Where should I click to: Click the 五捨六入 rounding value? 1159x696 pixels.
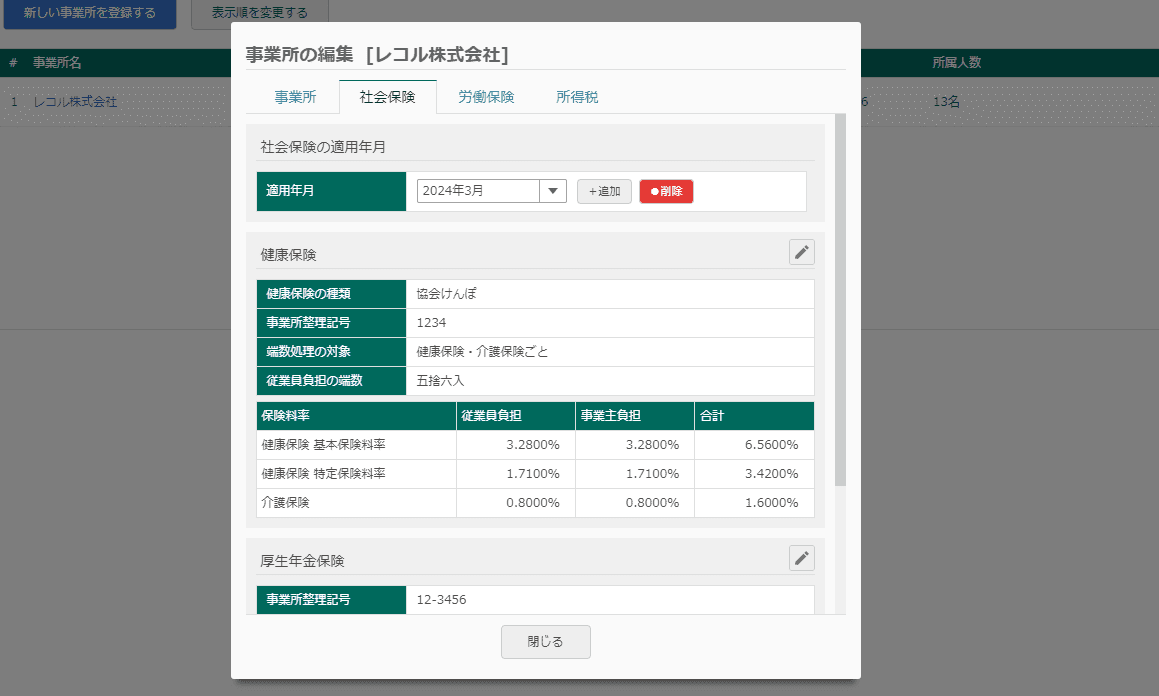[441, 381]
